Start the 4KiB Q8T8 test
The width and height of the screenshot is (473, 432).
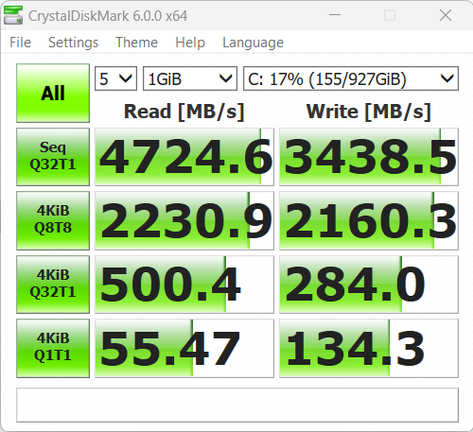tap(53, 220)
